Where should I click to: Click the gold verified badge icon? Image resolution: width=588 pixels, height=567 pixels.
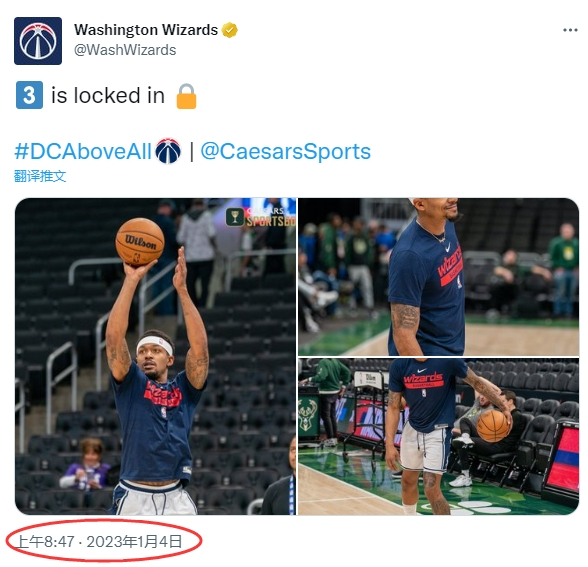pyautogui.click(x=230, y=30)
